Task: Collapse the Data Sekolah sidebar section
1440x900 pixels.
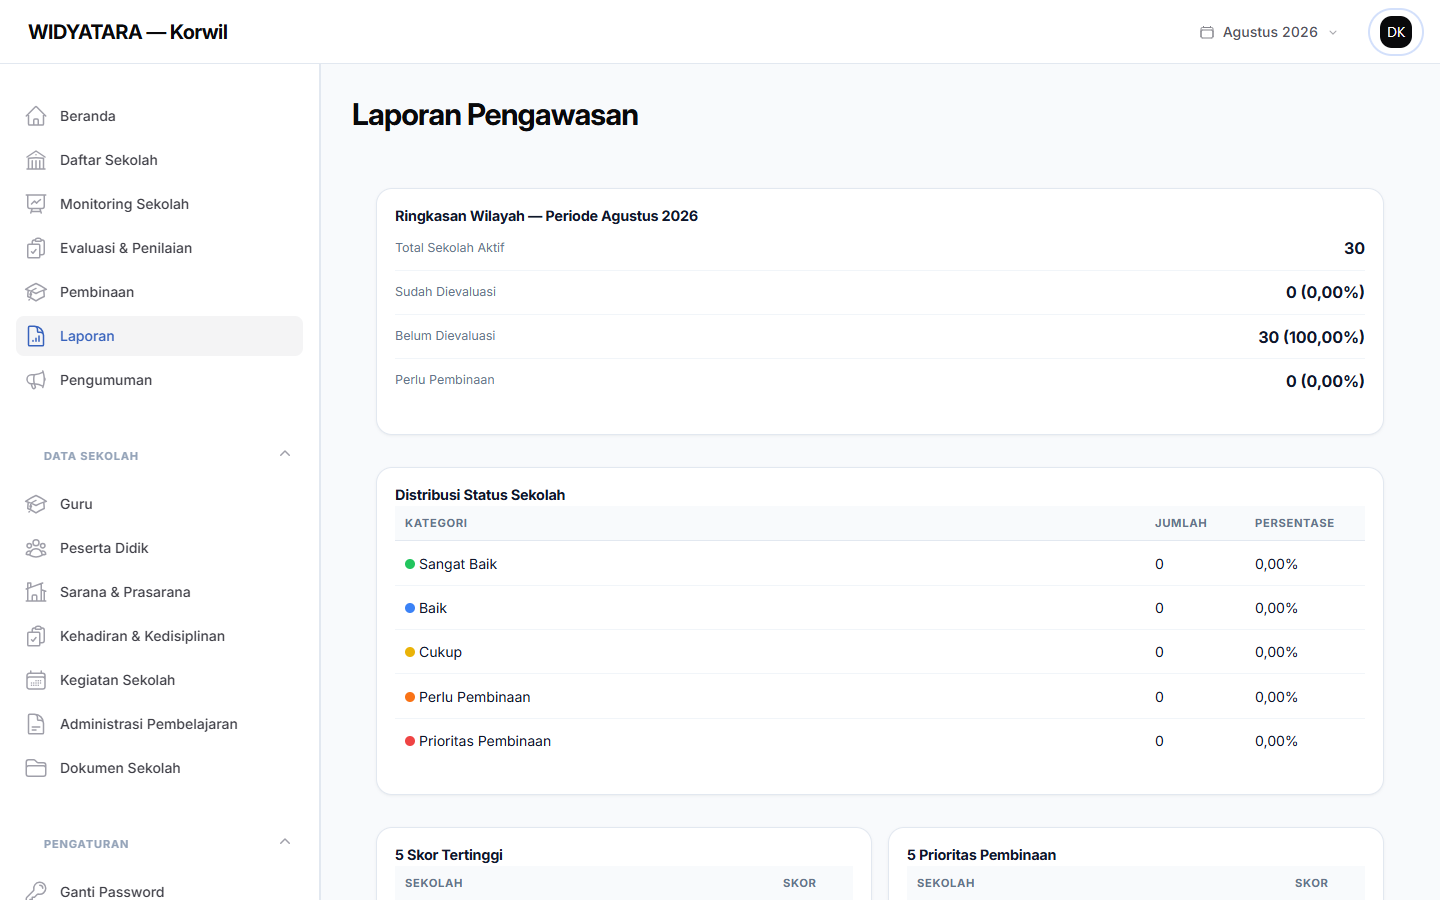Action: [285, 454]
